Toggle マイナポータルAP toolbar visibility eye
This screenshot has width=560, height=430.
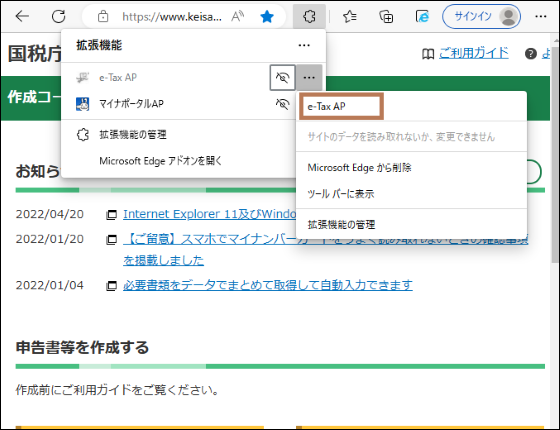[x=282, y=104]
